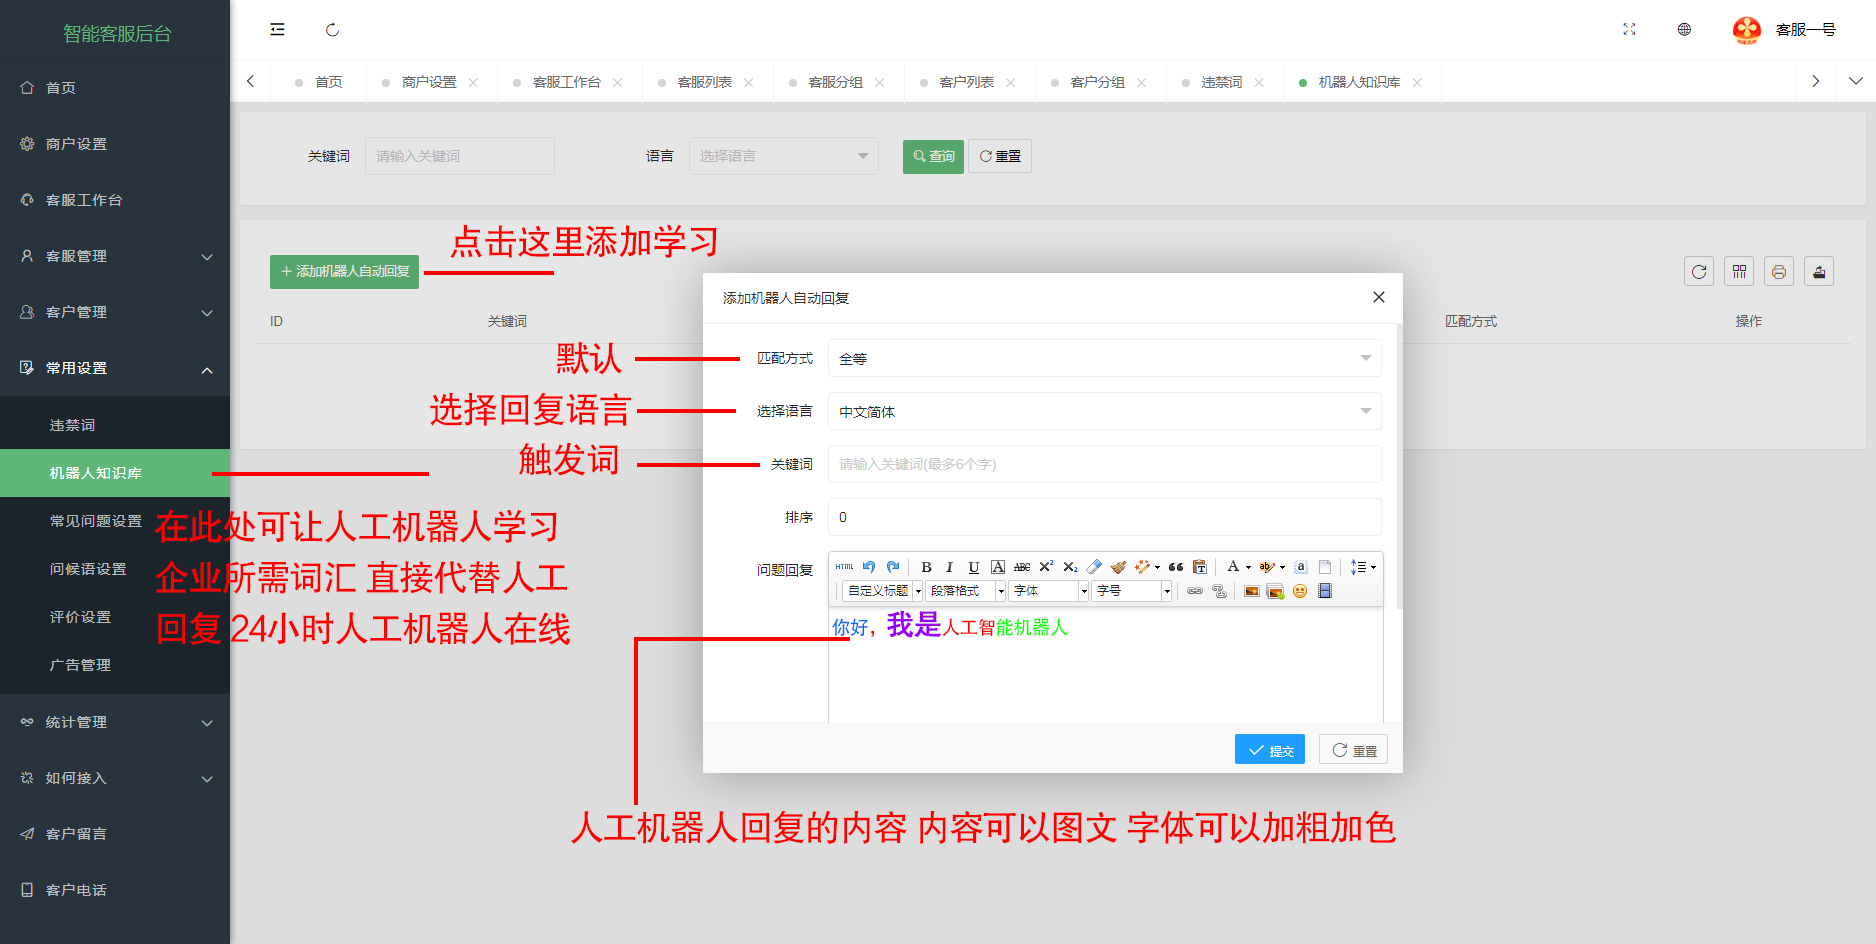This screenshot has height=944, width=1876.
Task: Apply underline formatting in the editor
Action: point(973,567)
